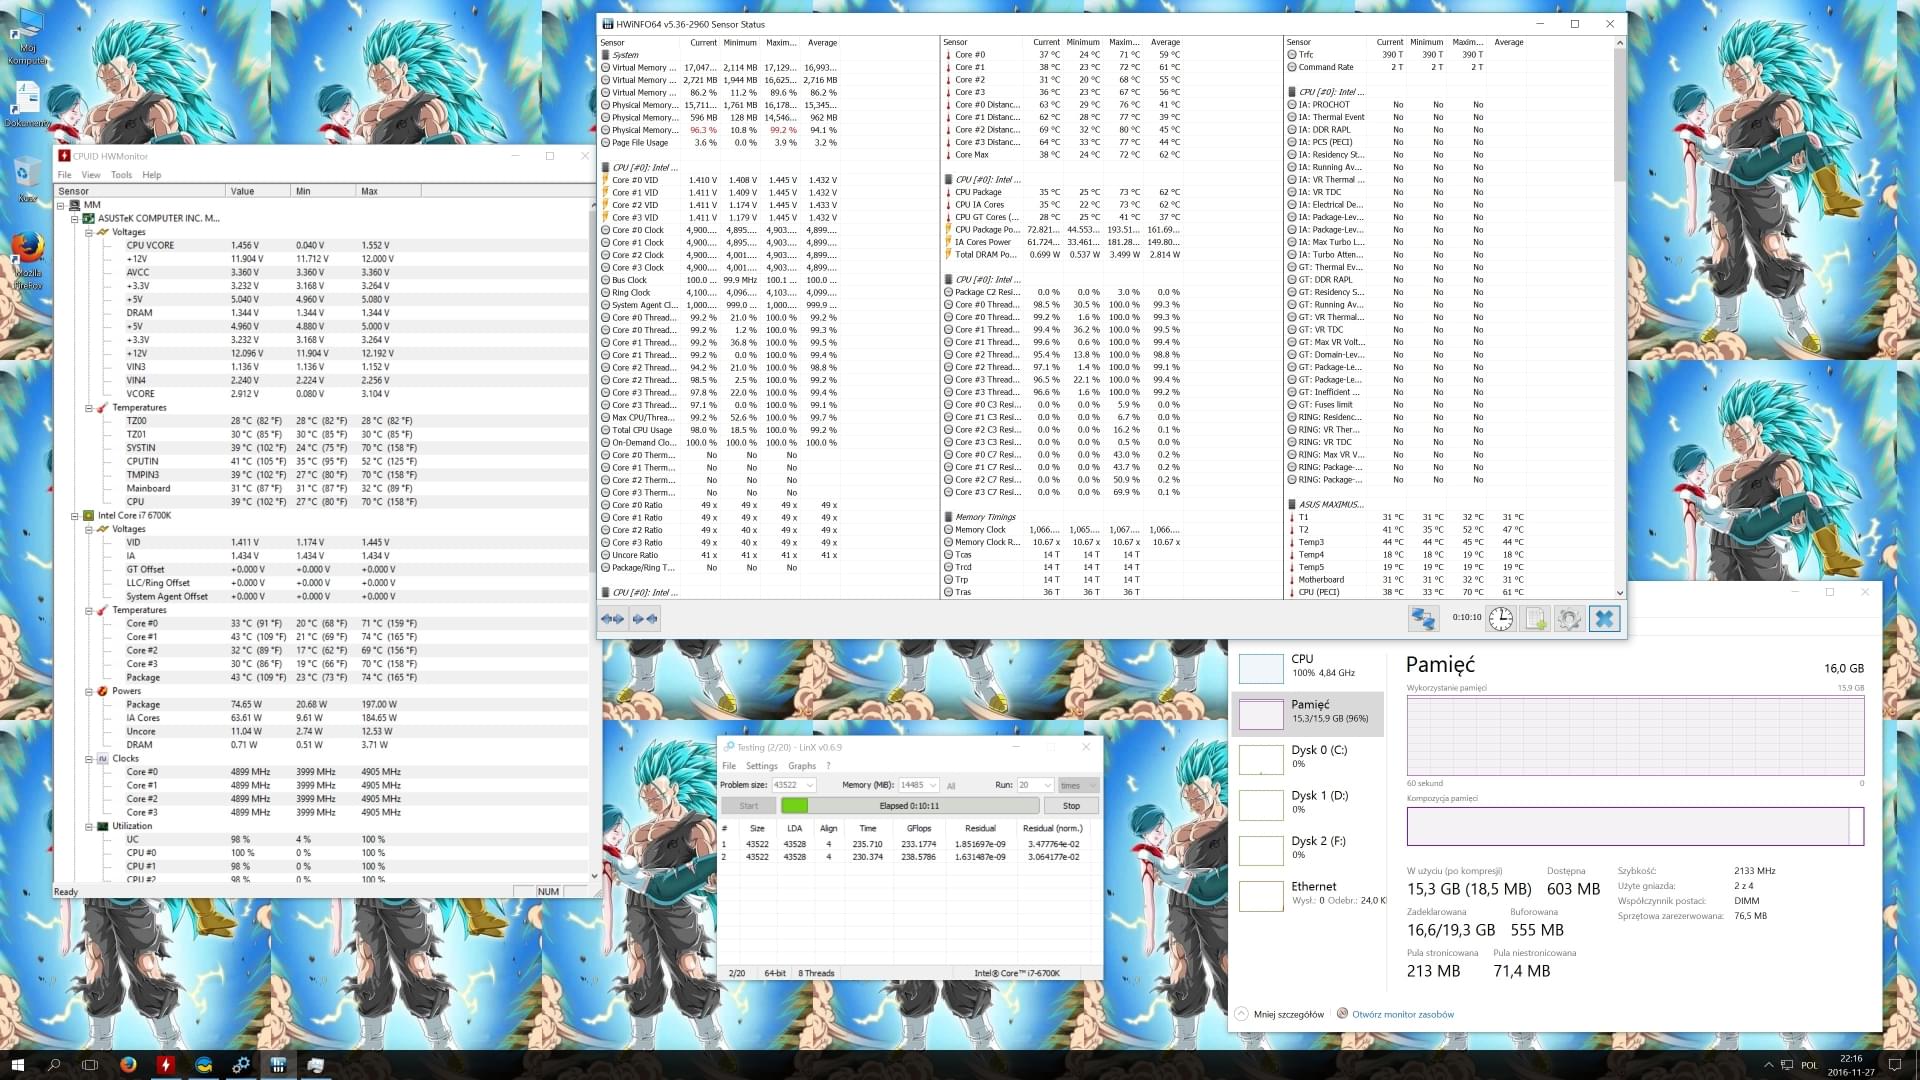Collapse the ASUSTeK COMPUTER tree node

click(75, 218)
